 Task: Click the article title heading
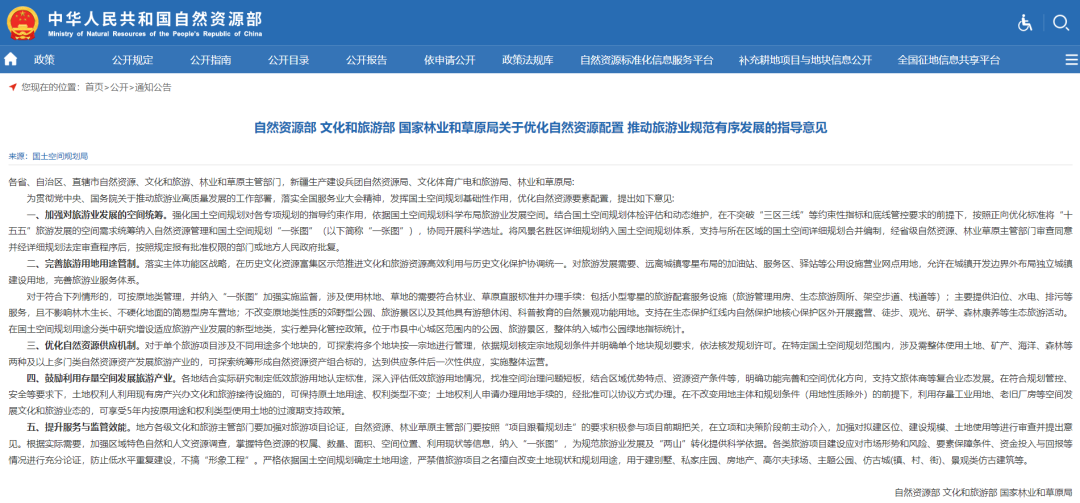click(x=540, y=127)
